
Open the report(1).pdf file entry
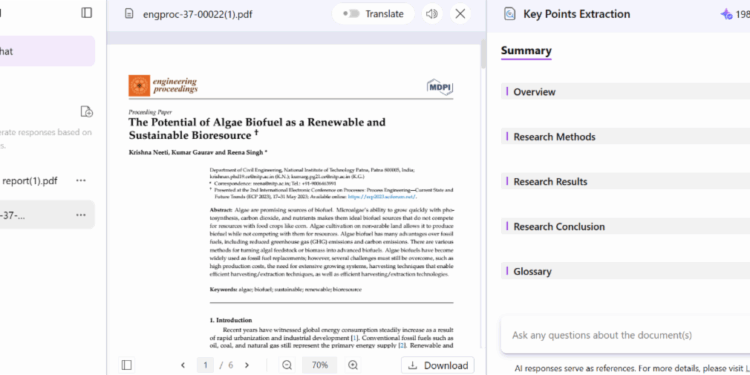[x=29, y=181]
